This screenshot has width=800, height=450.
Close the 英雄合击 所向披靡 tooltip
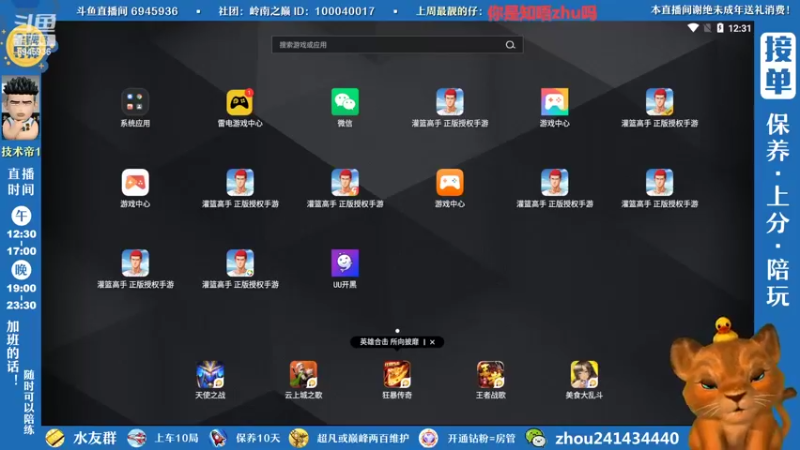point(432,342)
